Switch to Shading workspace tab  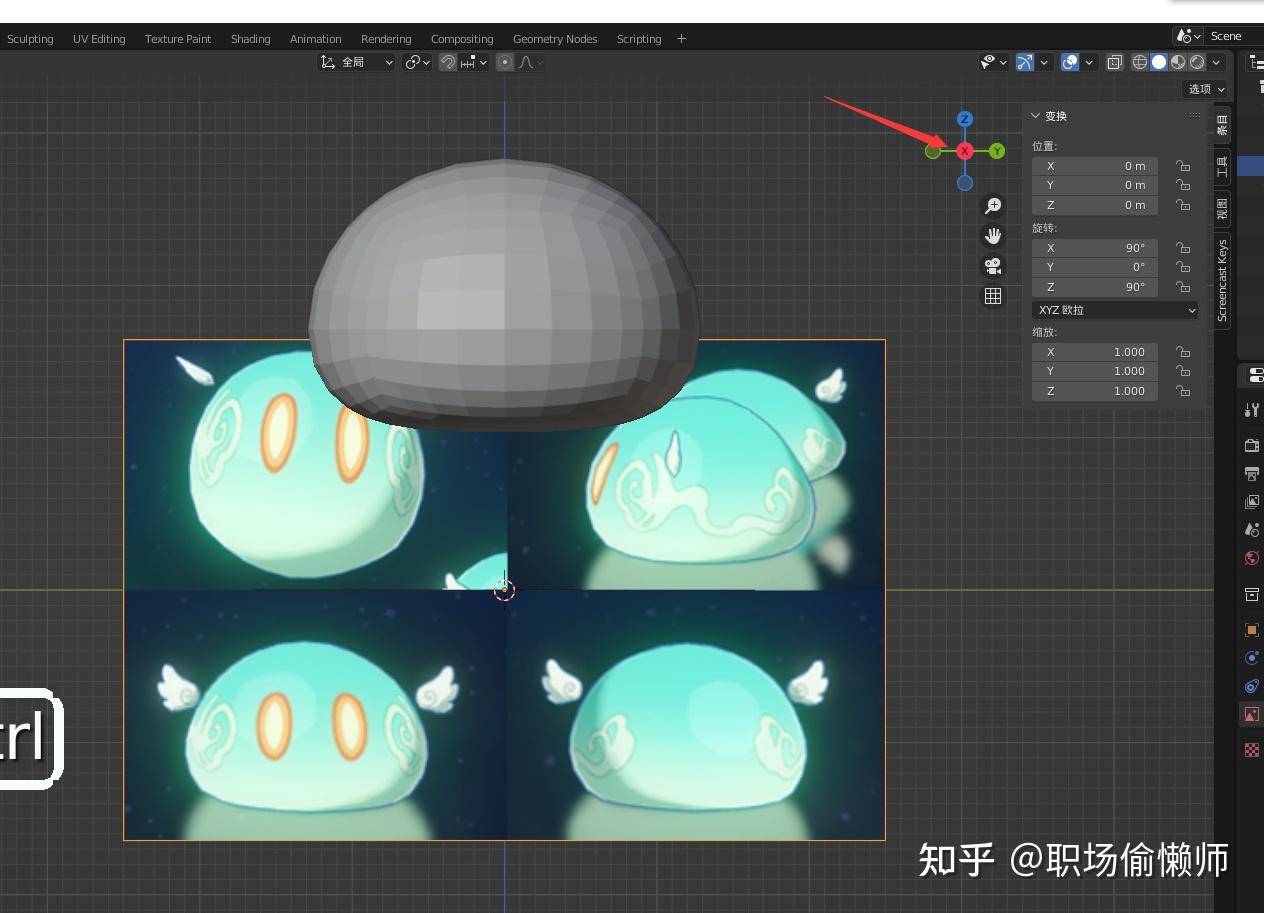[250, 39]
